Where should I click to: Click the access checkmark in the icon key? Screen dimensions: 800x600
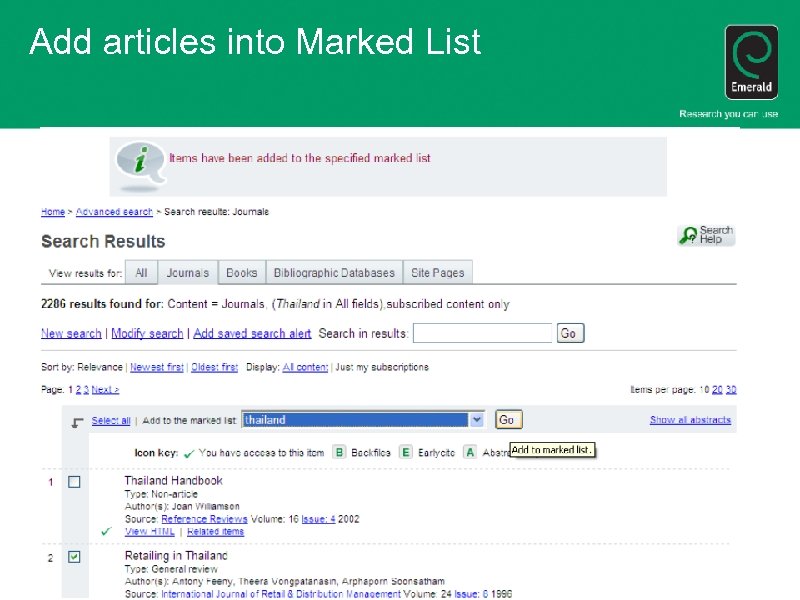point(189,451)
